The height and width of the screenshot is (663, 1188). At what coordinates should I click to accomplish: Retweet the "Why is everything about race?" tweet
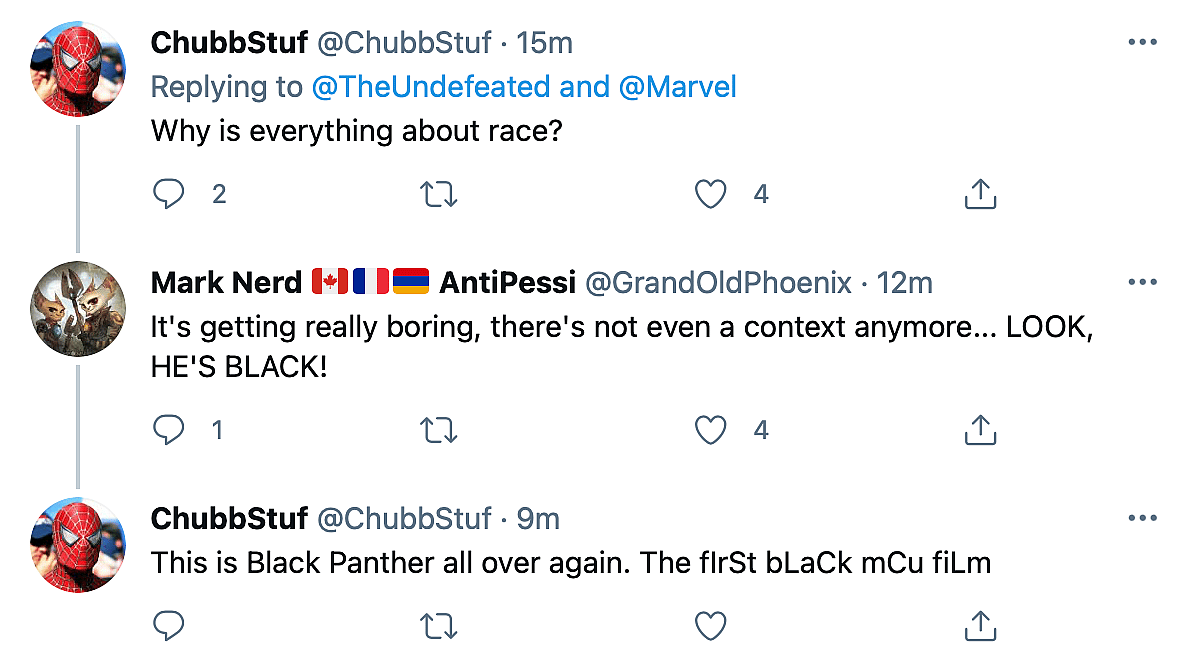(440, 194)
